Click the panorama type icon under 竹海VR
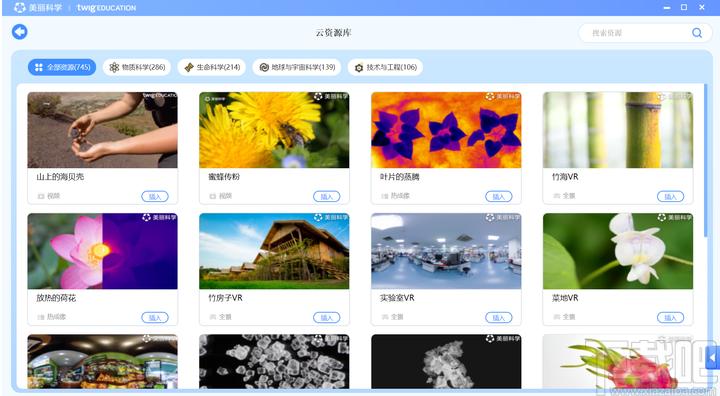The width and height of the screenshot is (720, 396). (x=556, y=196)
